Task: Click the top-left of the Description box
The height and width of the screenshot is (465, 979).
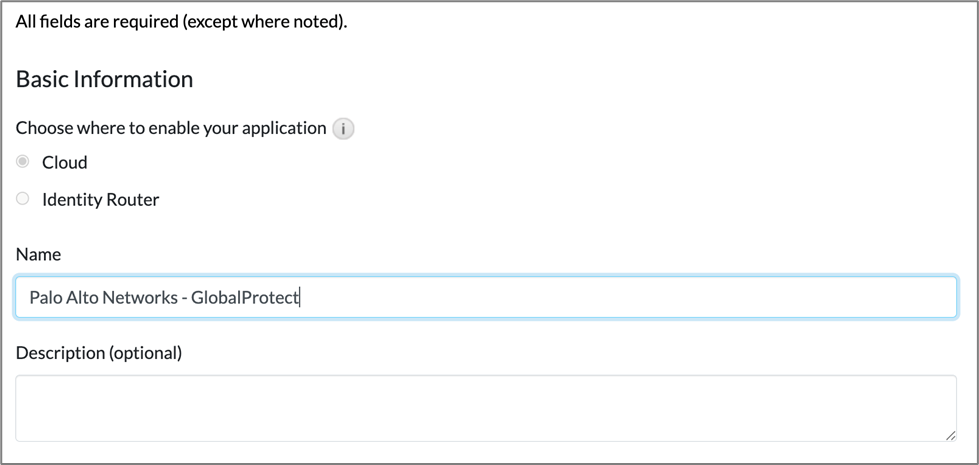Action: tap(30, 386)
